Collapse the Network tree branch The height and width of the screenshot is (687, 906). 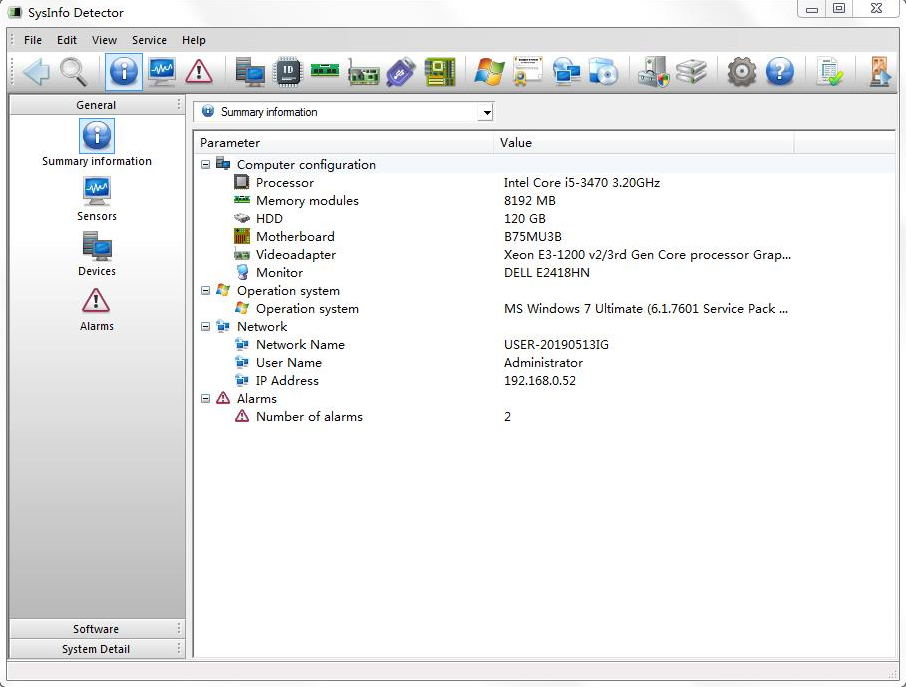pos(207,326)
